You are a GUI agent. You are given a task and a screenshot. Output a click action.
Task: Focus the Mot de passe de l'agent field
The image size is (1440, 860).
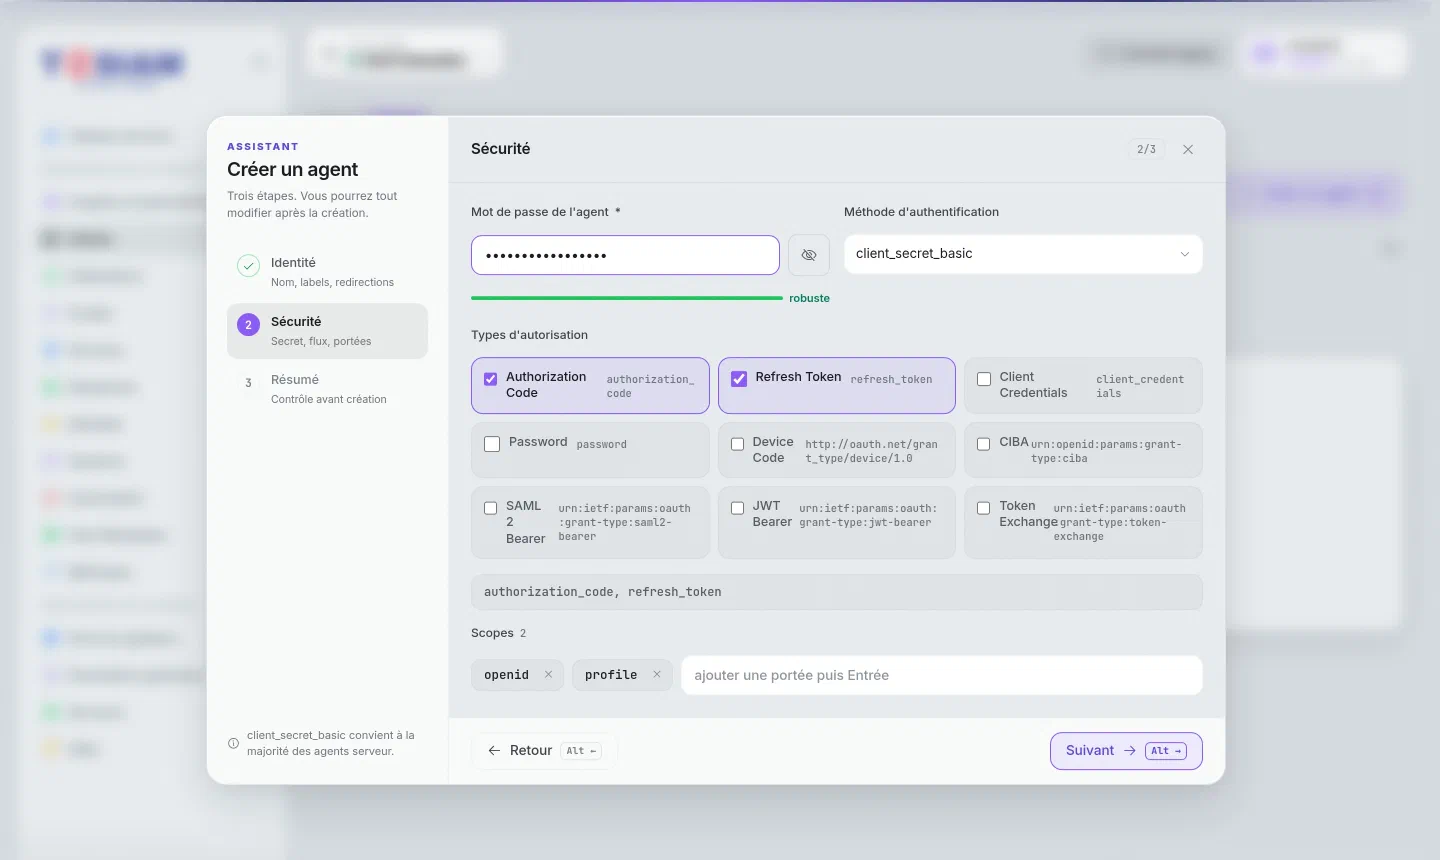625,255
